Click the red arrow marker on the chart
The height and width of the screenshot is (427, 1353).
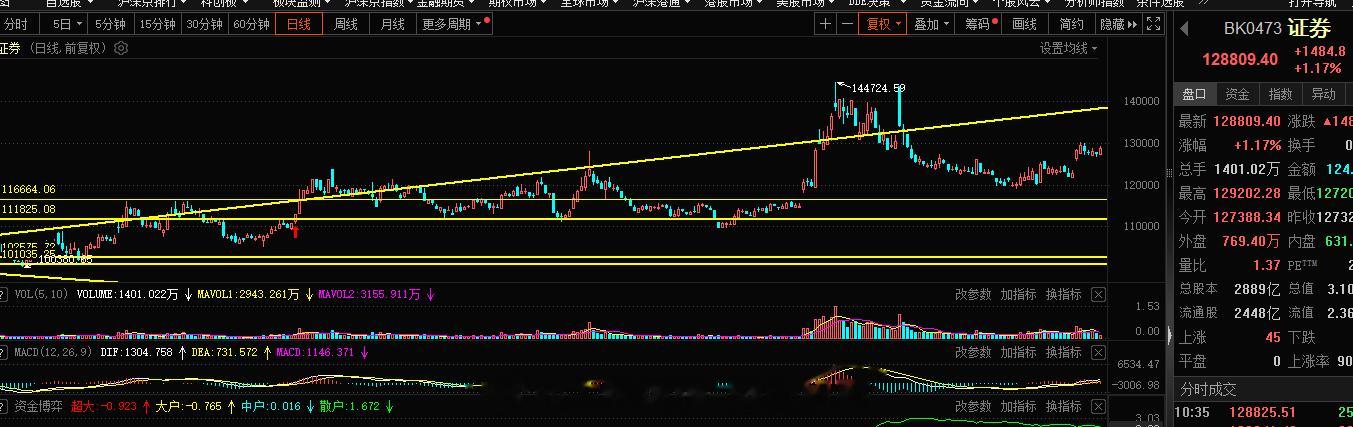295,231
